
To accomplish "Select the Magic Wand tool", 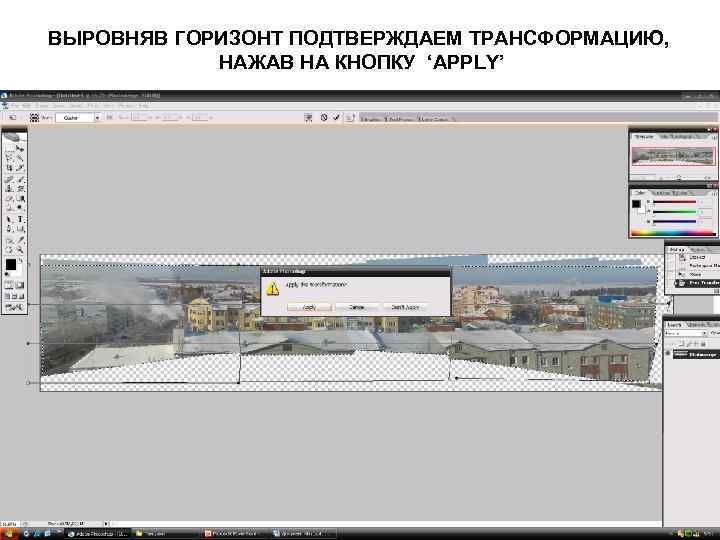I will click(x=20, y=158).
